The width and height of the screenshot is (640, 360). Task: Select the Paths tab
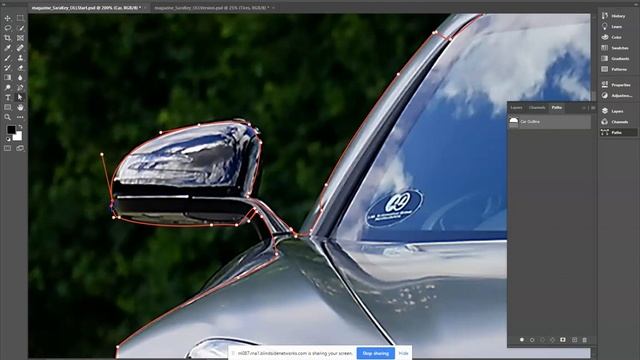point(557,108)
